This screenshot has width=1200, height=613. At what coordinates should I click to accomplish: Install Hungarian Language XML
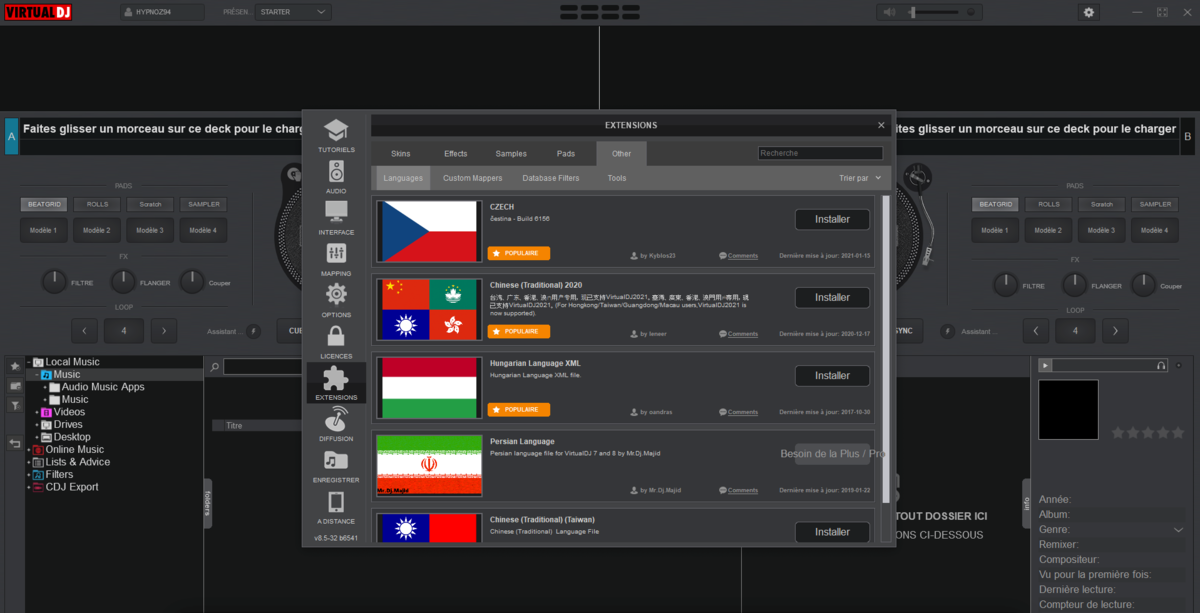point(832,375)
